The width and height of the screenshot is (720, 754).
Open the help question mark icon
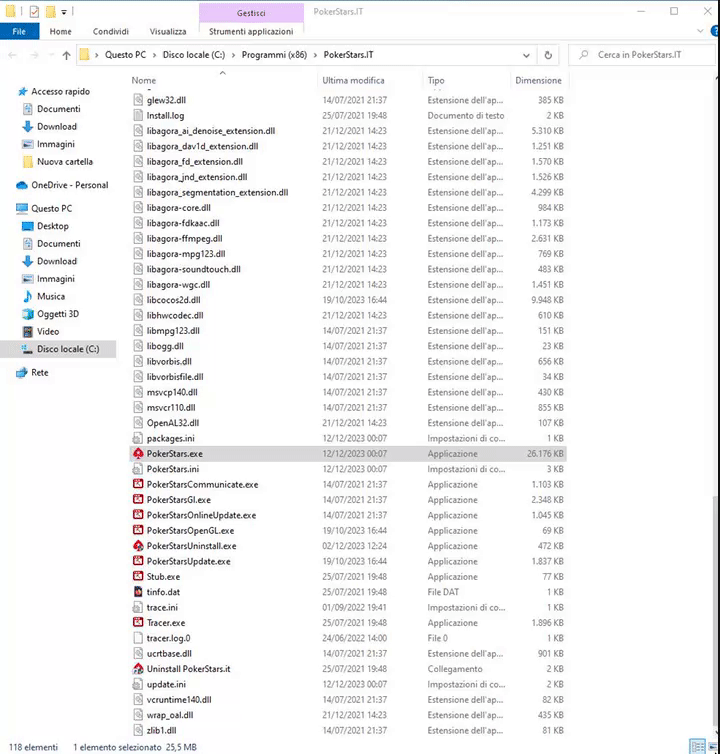click(x=715, y=31)
